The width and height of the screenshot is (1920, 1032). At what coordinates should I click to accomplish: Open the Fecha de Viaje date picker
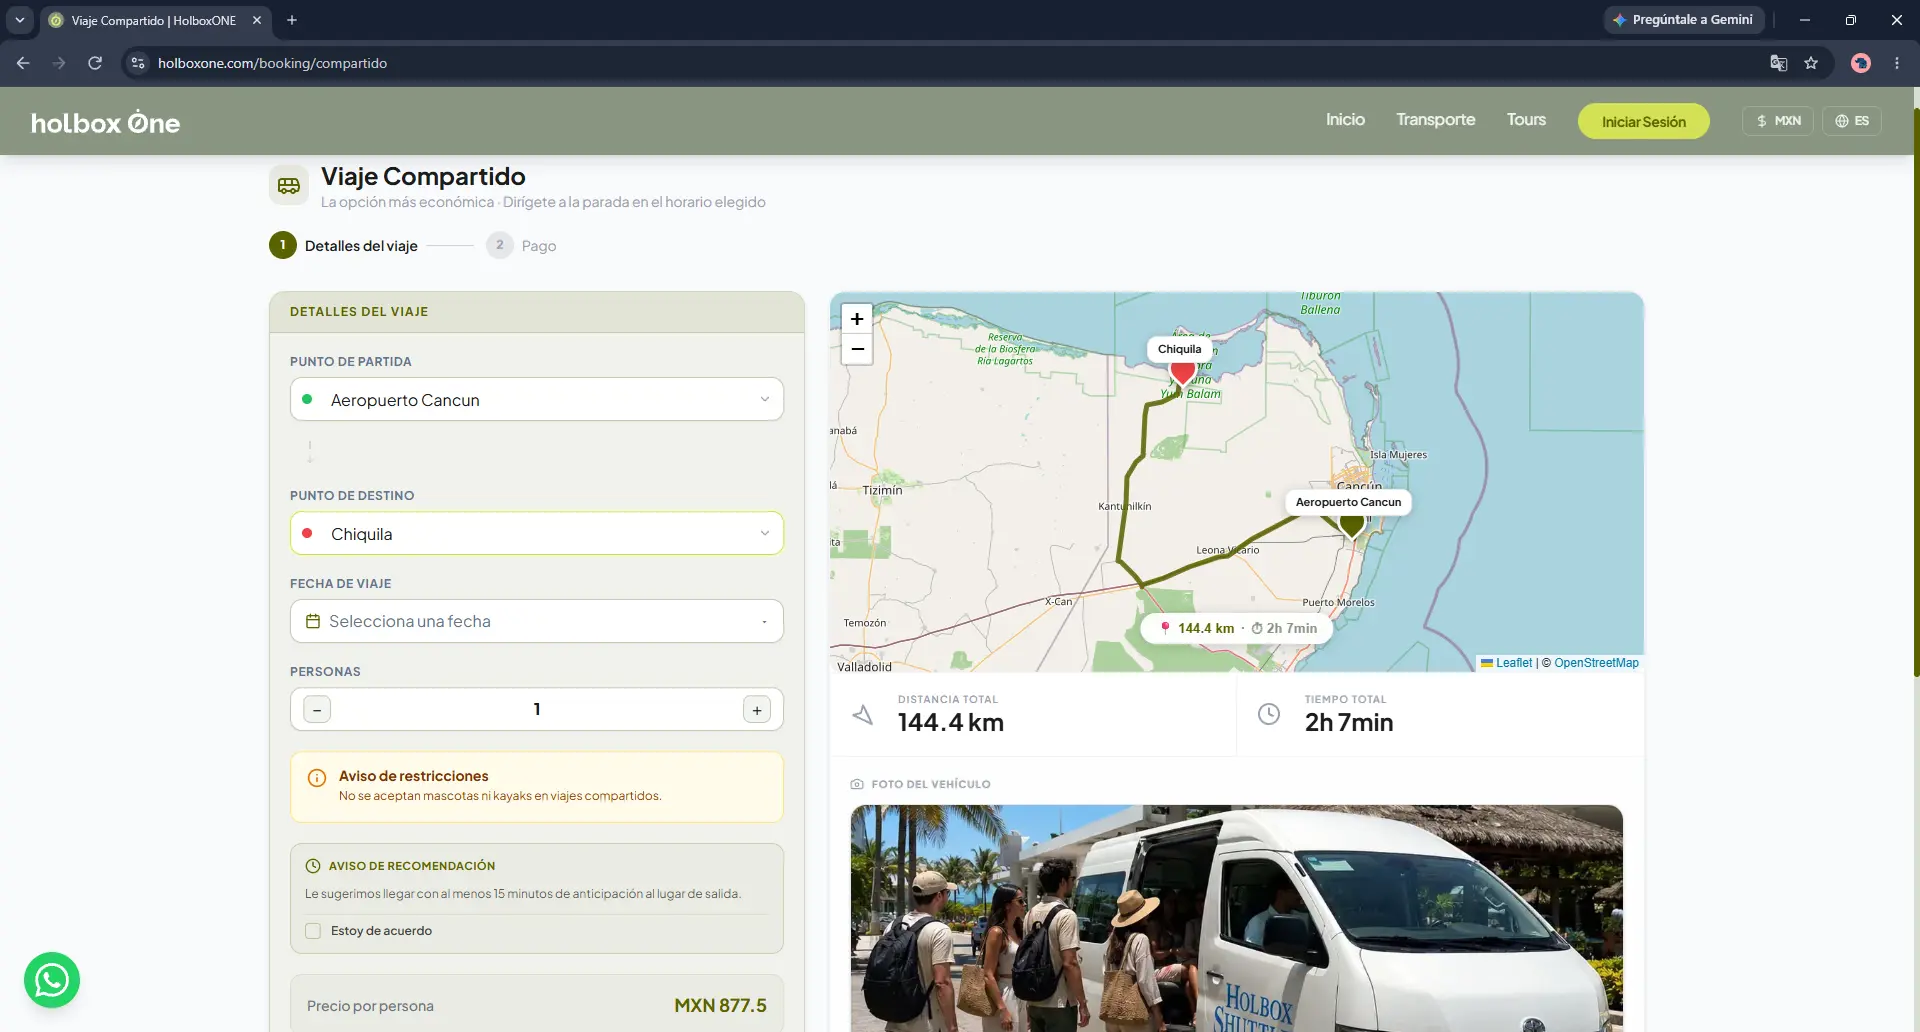click(537, 621)
